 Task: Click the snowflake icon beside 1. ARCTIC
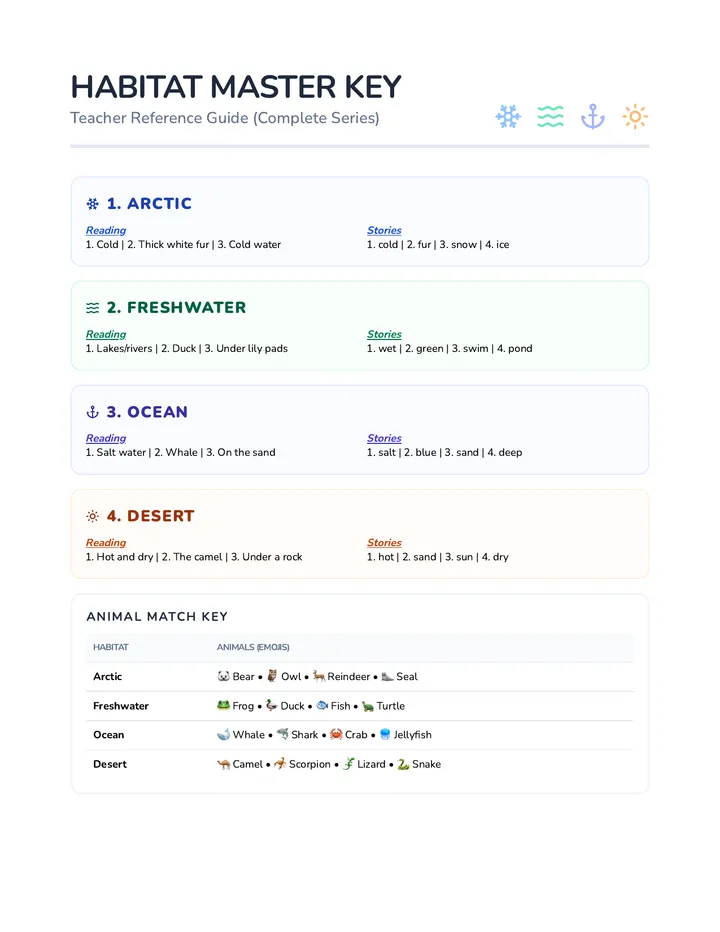pos(93,204)
